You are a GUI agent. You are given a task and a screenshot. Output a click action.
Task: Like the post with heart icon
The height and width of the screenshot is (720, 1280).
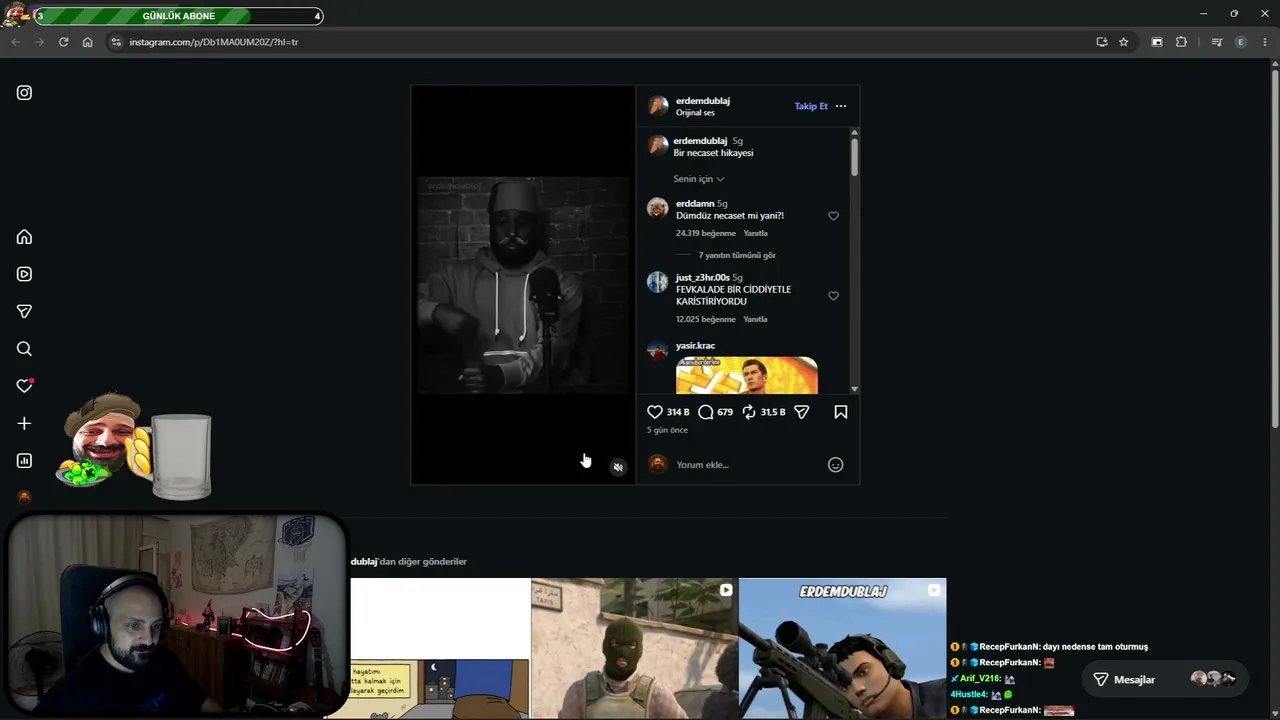coord(655,412)
